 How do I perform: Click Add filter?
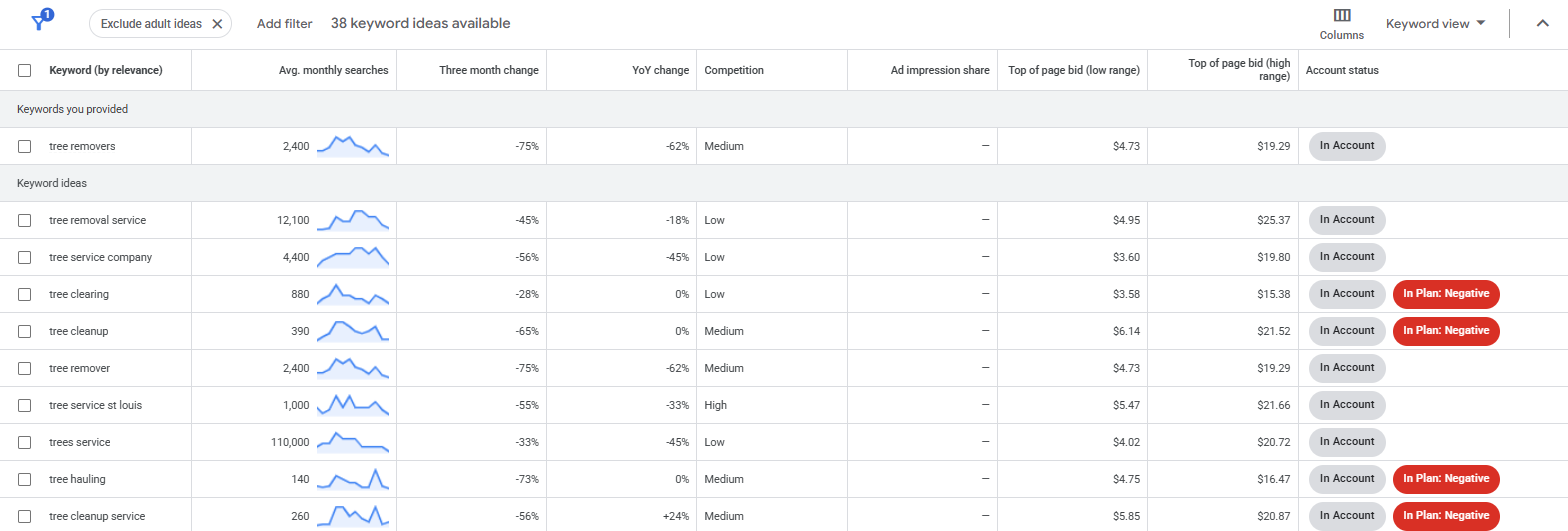pyautogui.click(x=284, y=24)
